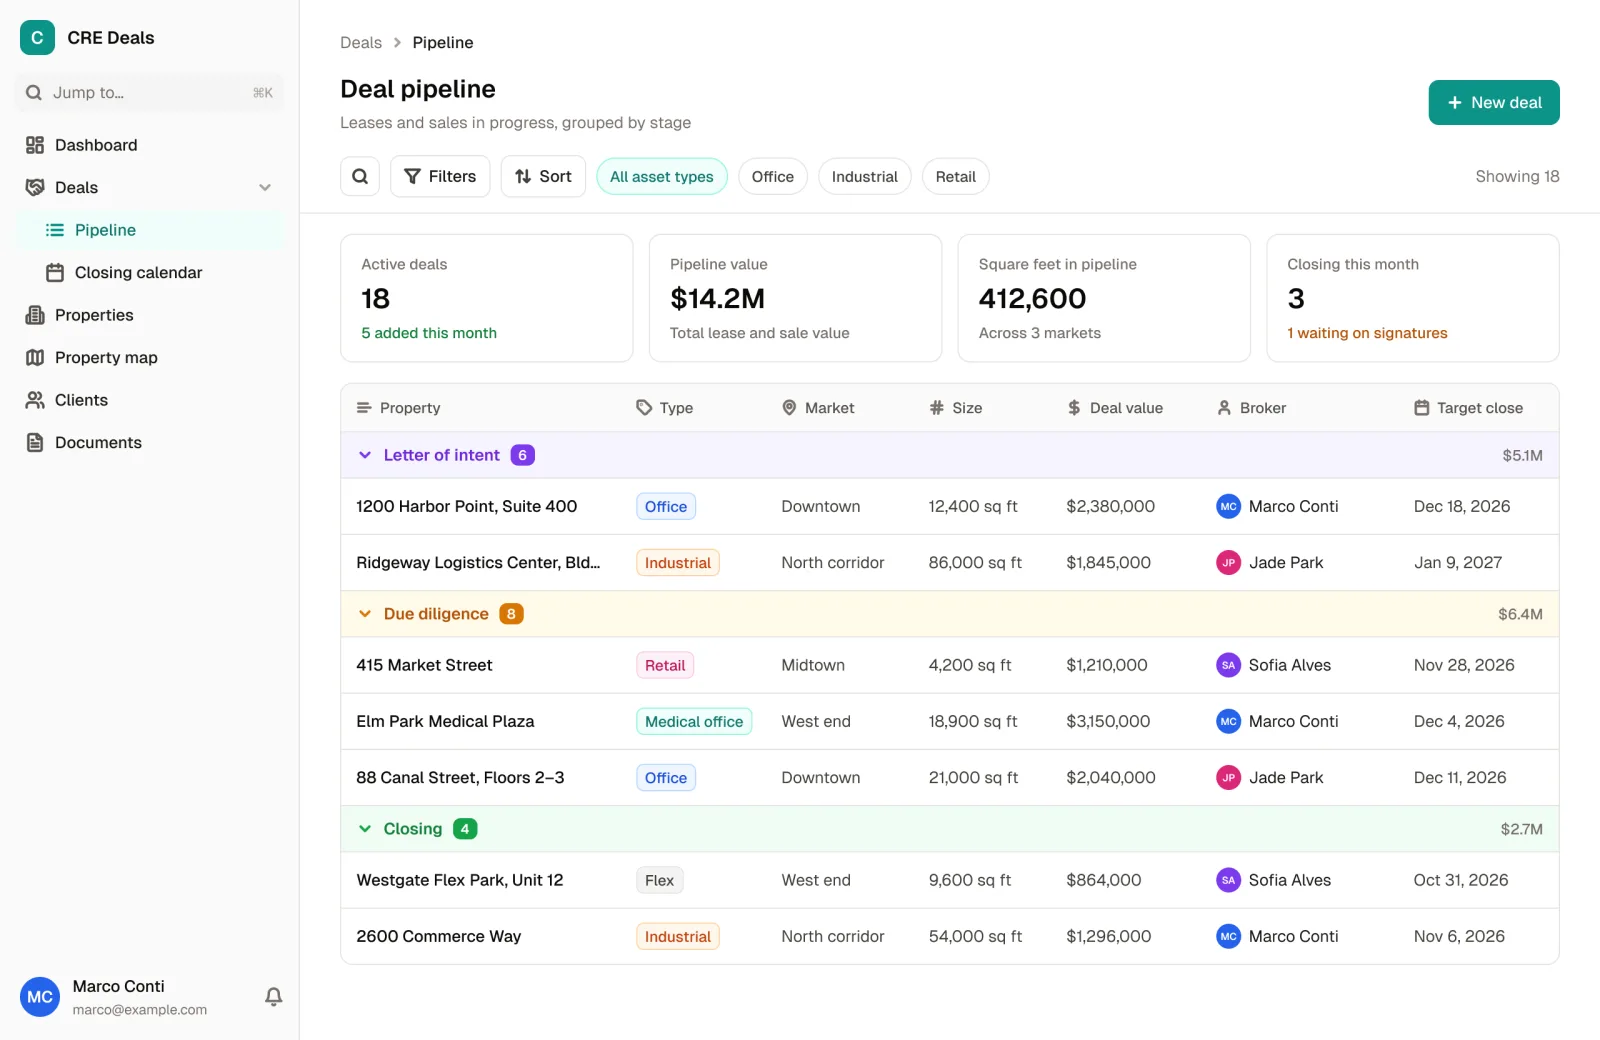This screenshot has width=1600, height=1040.
Task: Collapse the Due diligence group
Action: [365, 614]
